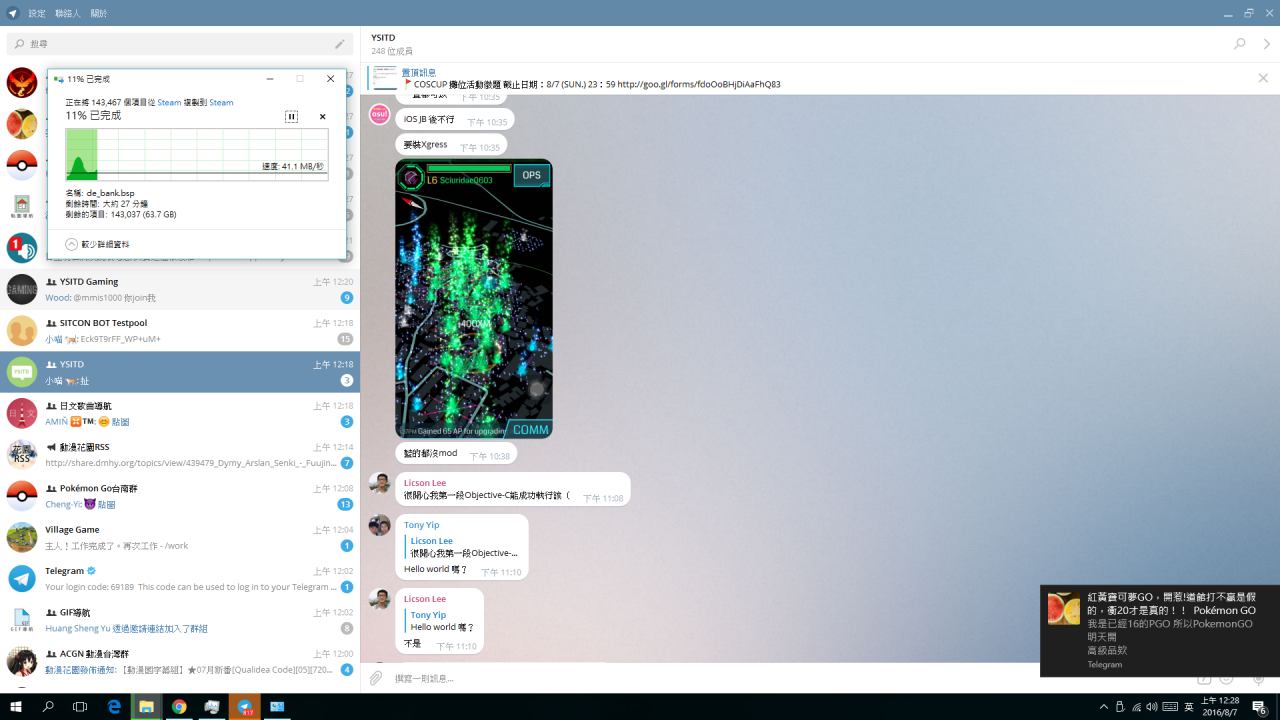Click Tony Yip's sender name

pyautogui.click(x=421, y=525)
